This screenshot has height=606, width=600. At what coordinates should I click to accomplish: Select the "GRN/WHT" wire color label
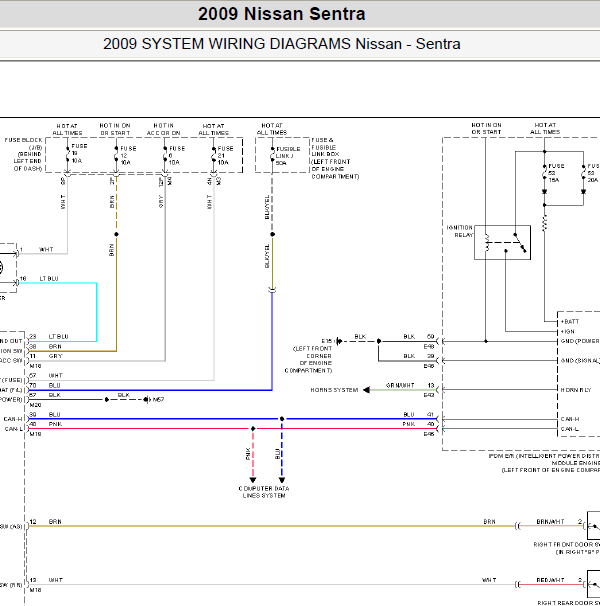coord(400,385)
